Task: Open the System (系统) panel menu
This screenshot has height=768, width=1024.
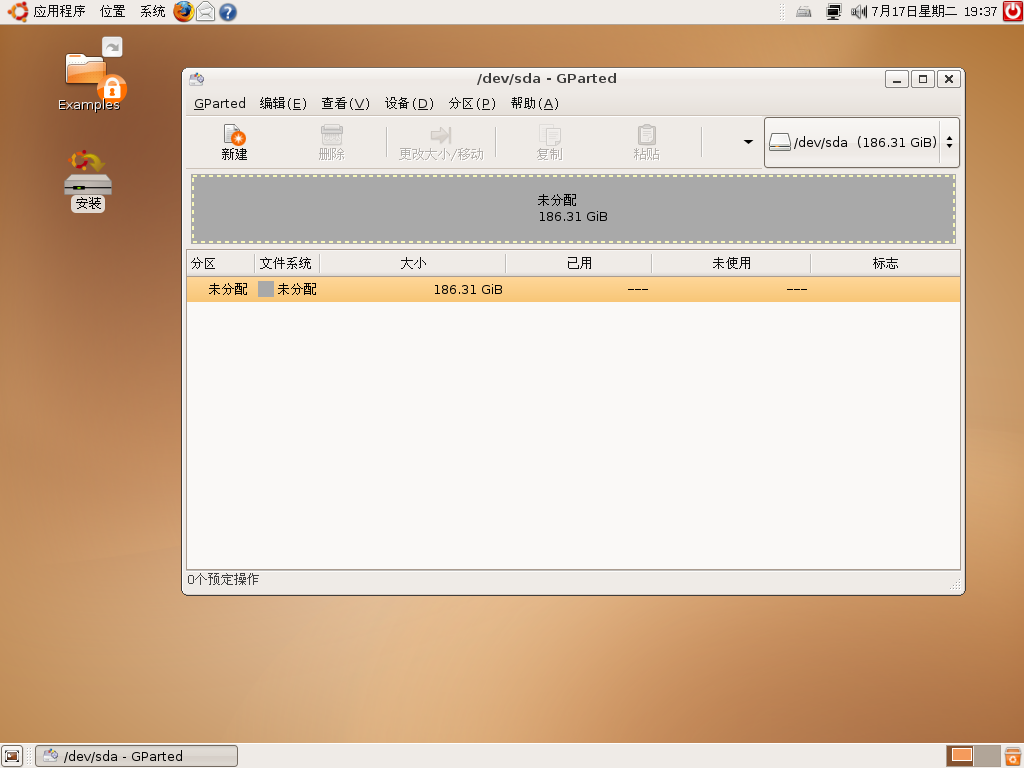Action: pyautogui.click(x=153, y=11)
